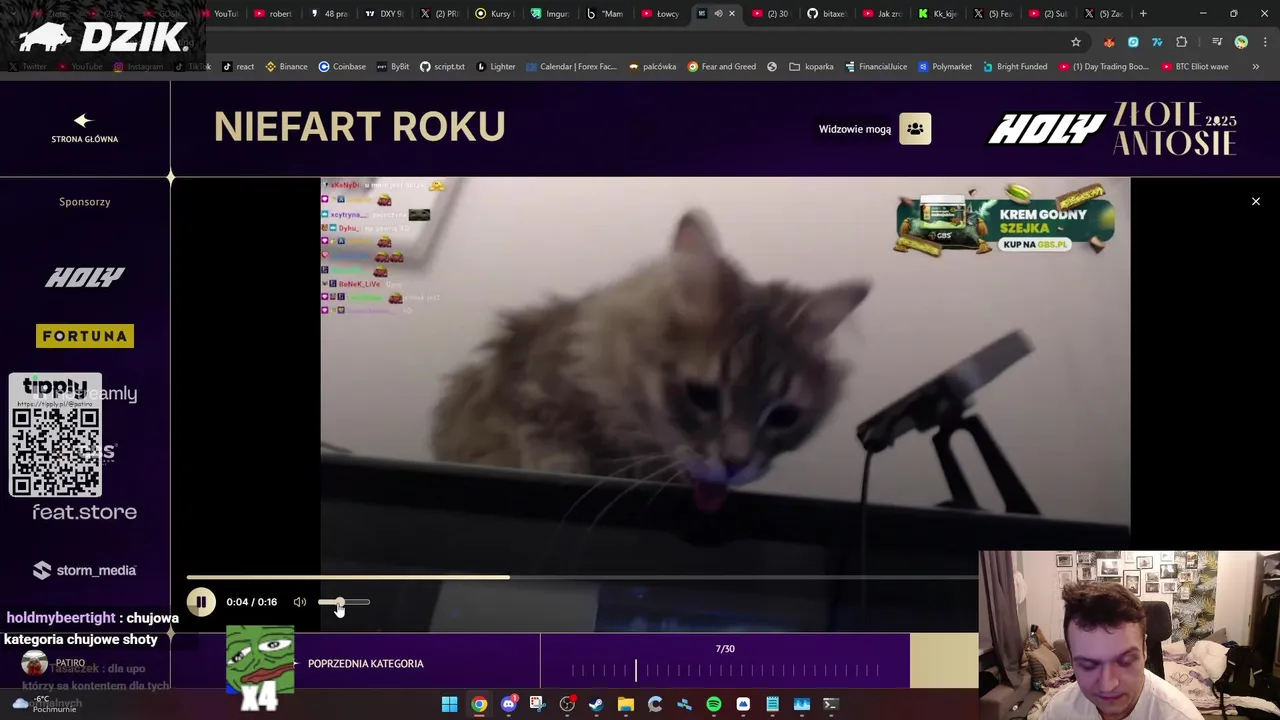
Task: Open the script.txt bookmark
Action: click(442, 67)
